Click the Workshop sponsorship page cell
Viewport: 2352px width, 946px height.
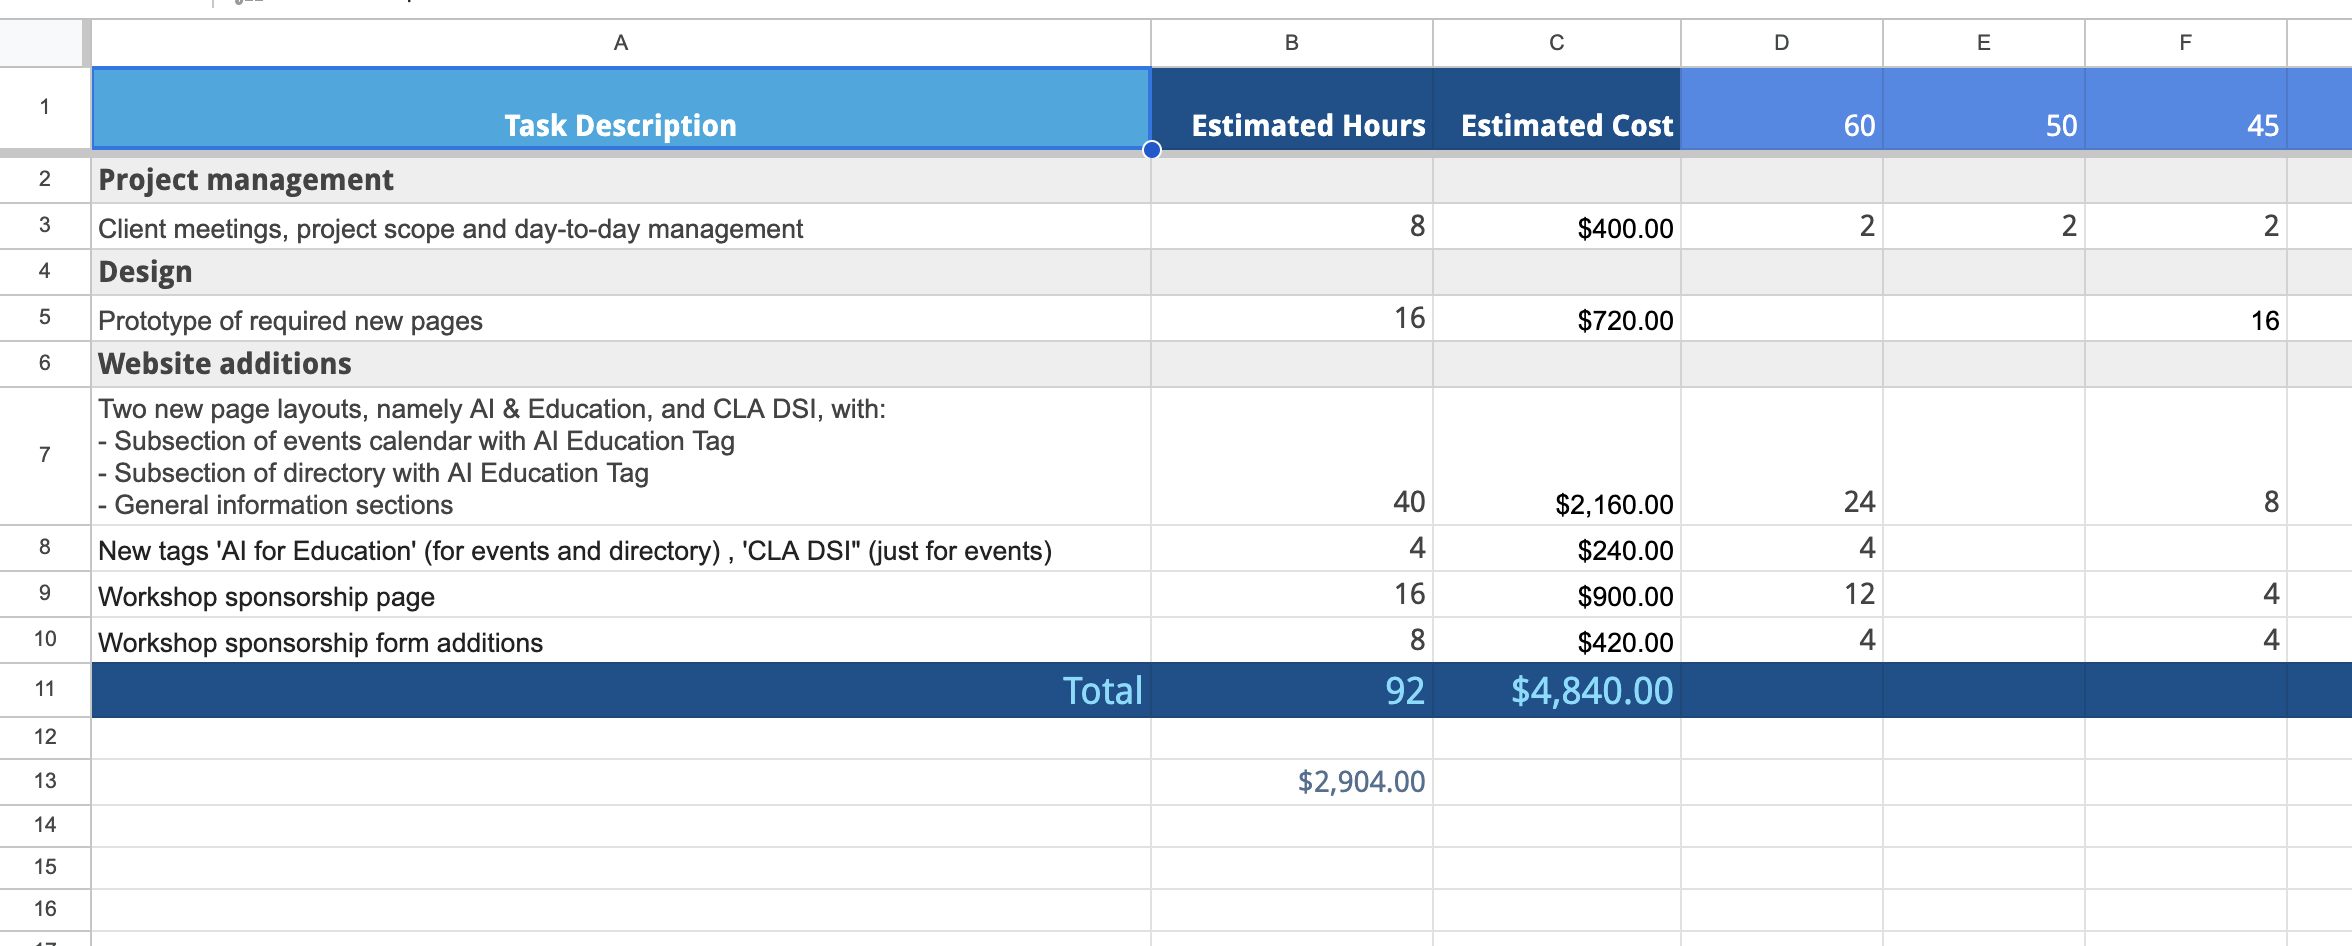tap(620, 595)
